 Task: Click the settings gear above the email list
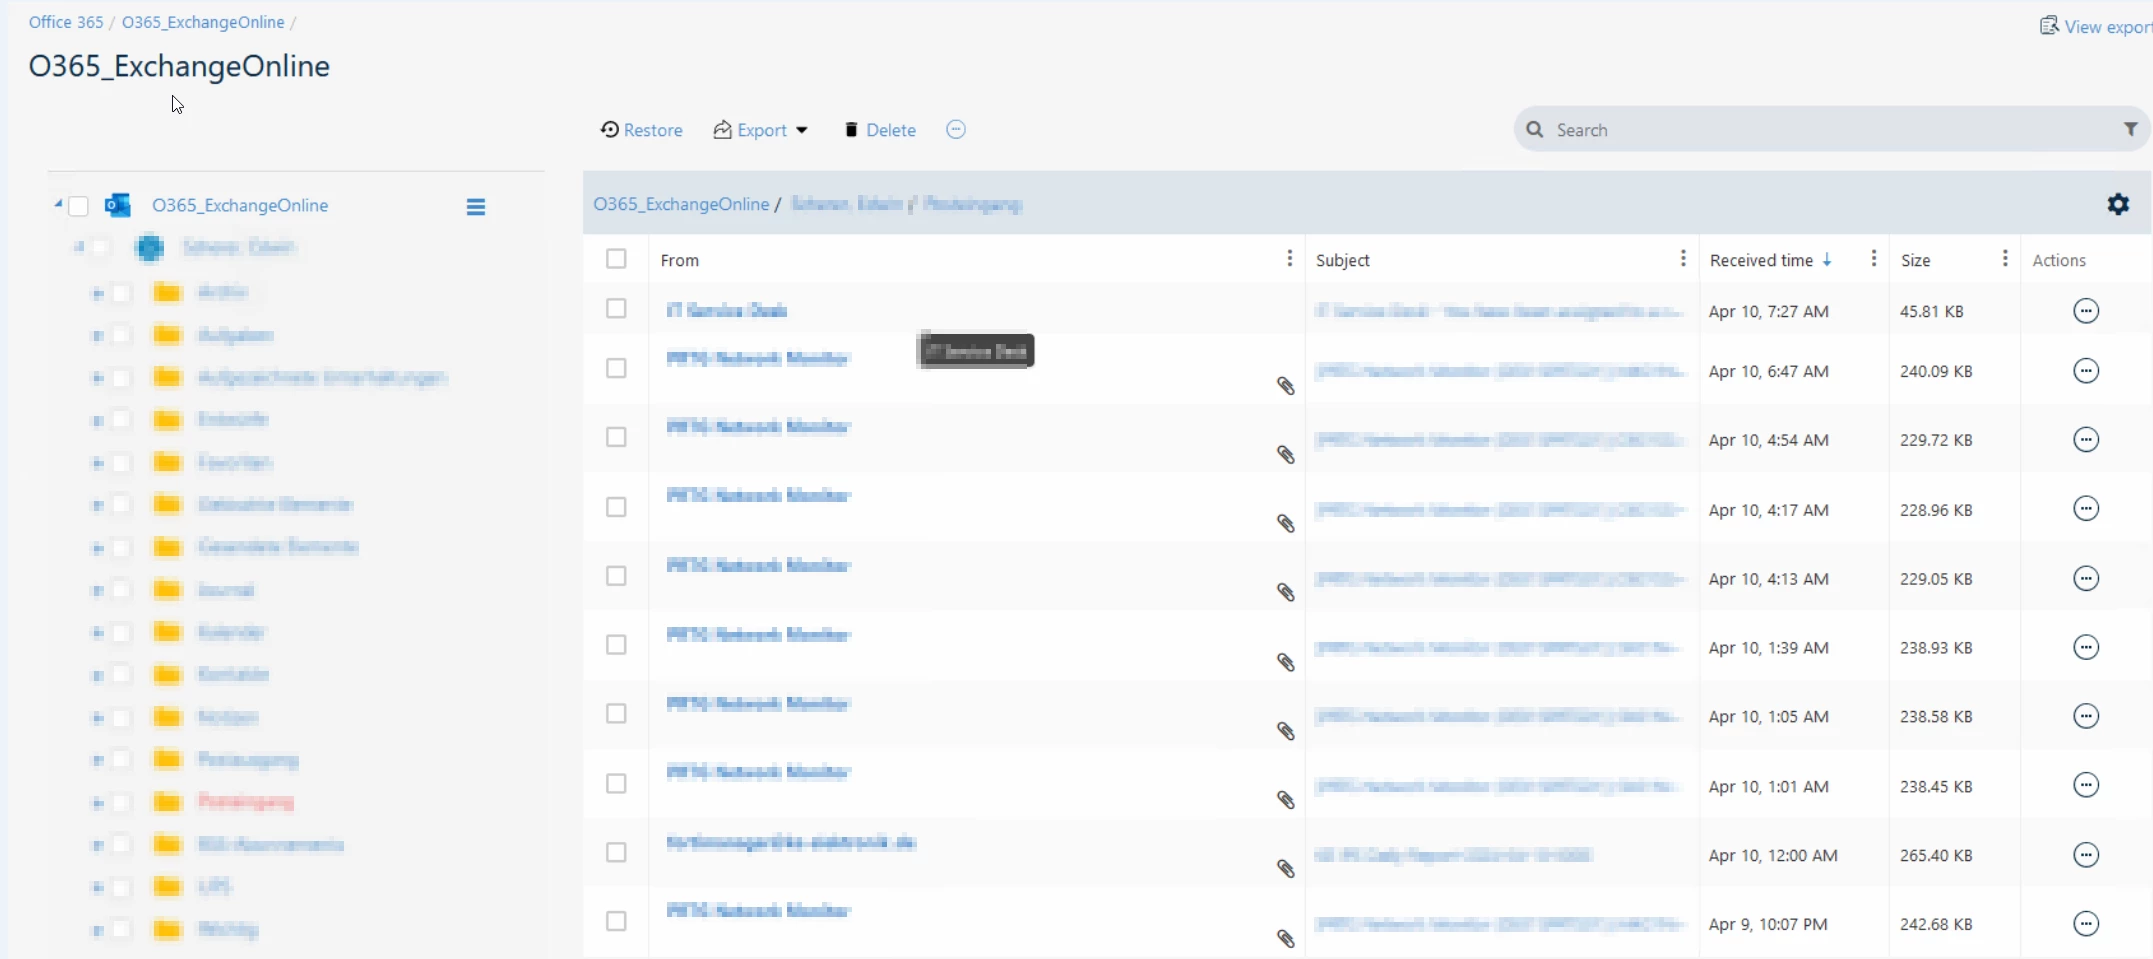coord(2118,203)
